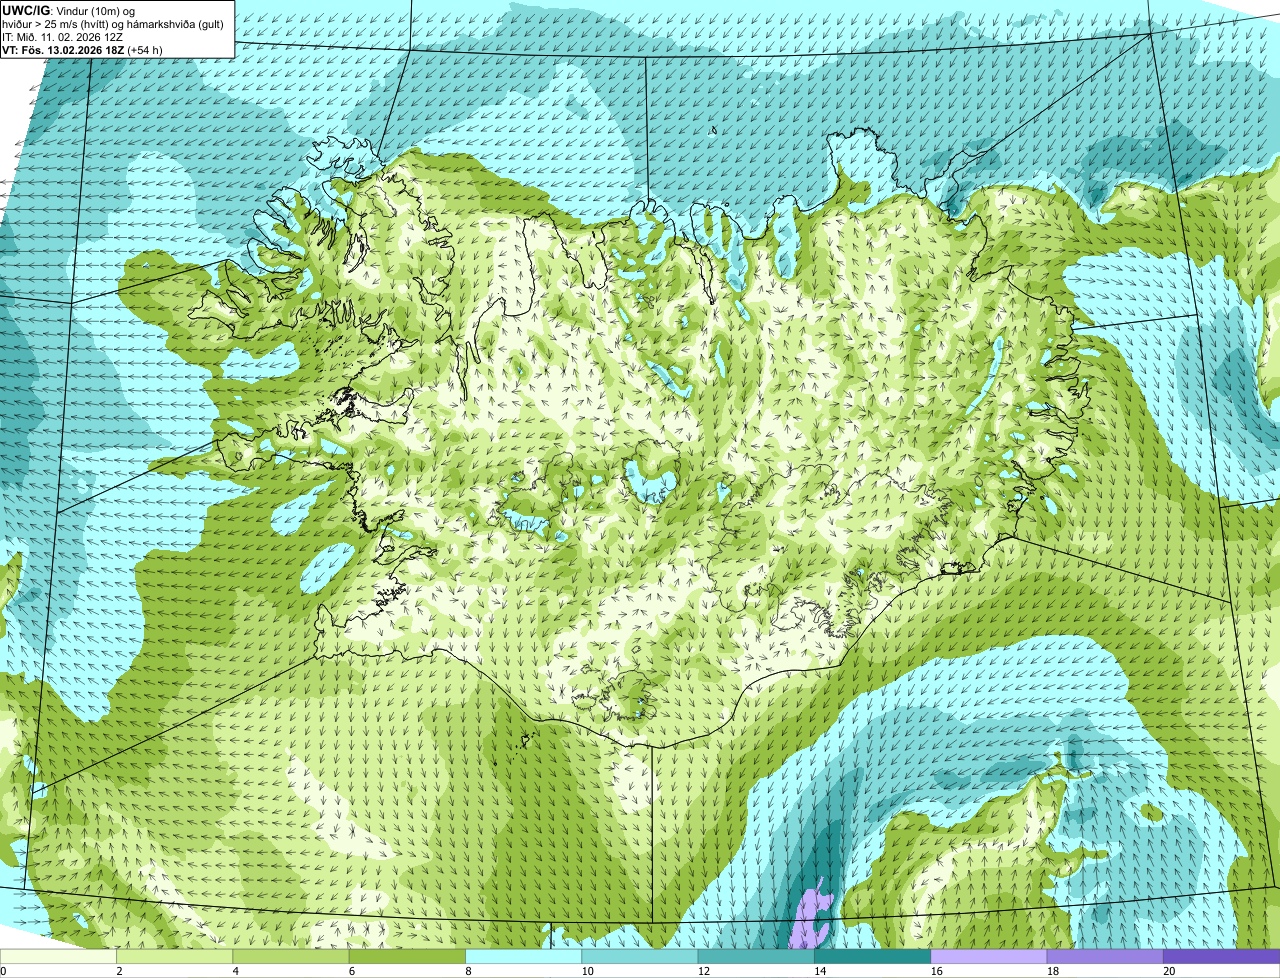
Task: Click the dark teal 14–16 m/s legend swatch
Action: [873, 956]
